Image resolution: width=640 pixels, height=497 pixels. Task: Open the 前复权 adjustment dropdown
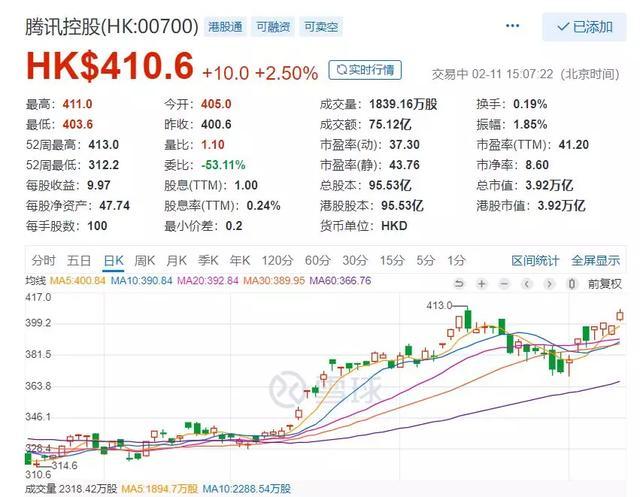point(604,284)
